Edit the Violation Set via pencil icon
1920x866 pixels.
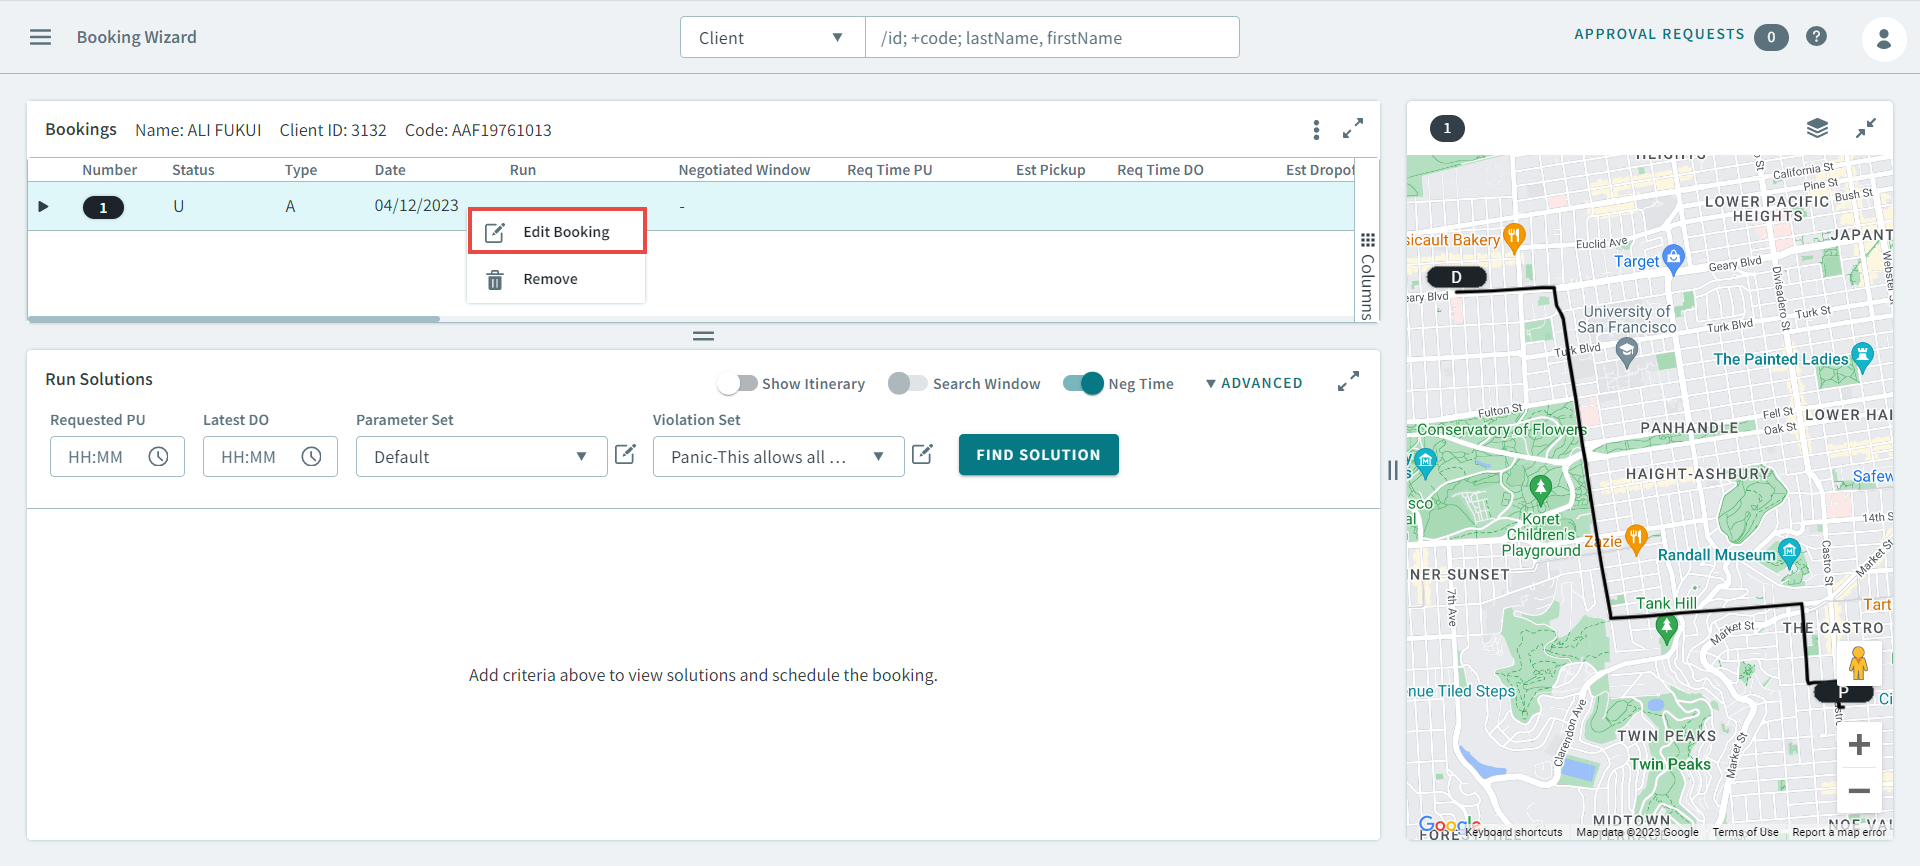pos(922,455)
